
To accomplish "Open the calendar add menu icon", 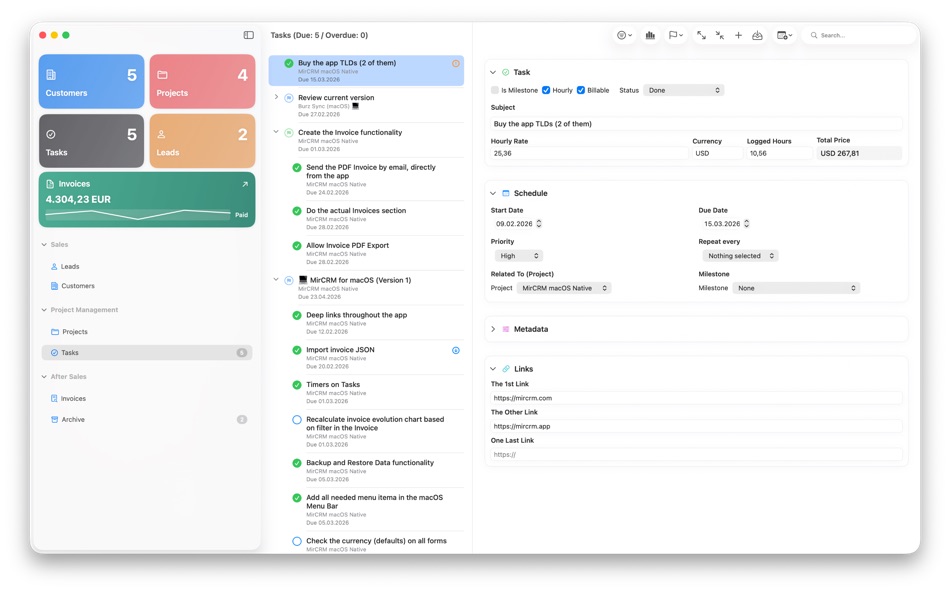I will click(x=785, y=35).
